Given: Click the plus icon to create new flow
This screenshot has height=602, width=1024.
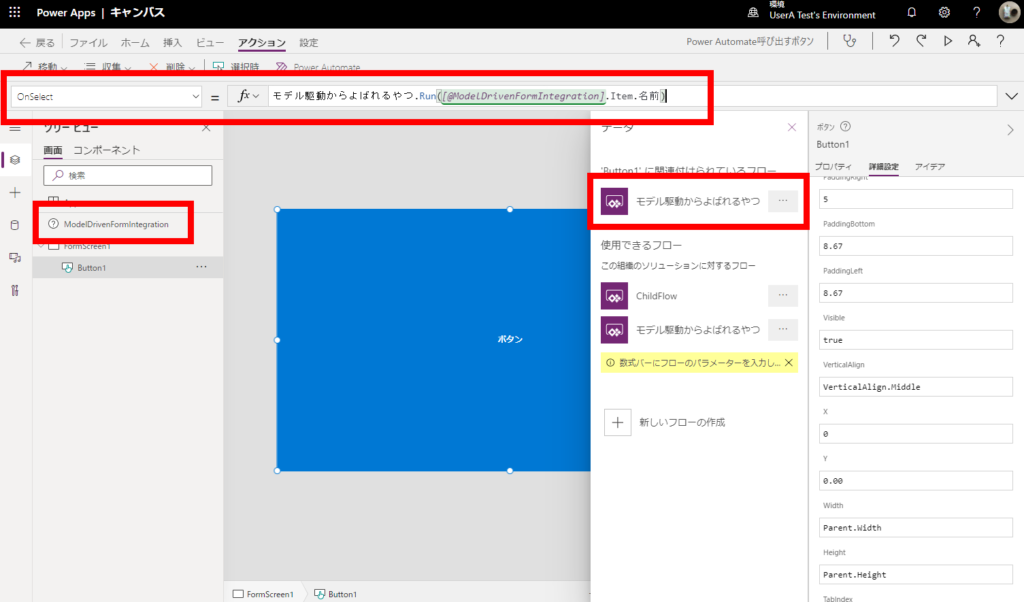Looking at the screenshot, I should [x=617, y=422].
